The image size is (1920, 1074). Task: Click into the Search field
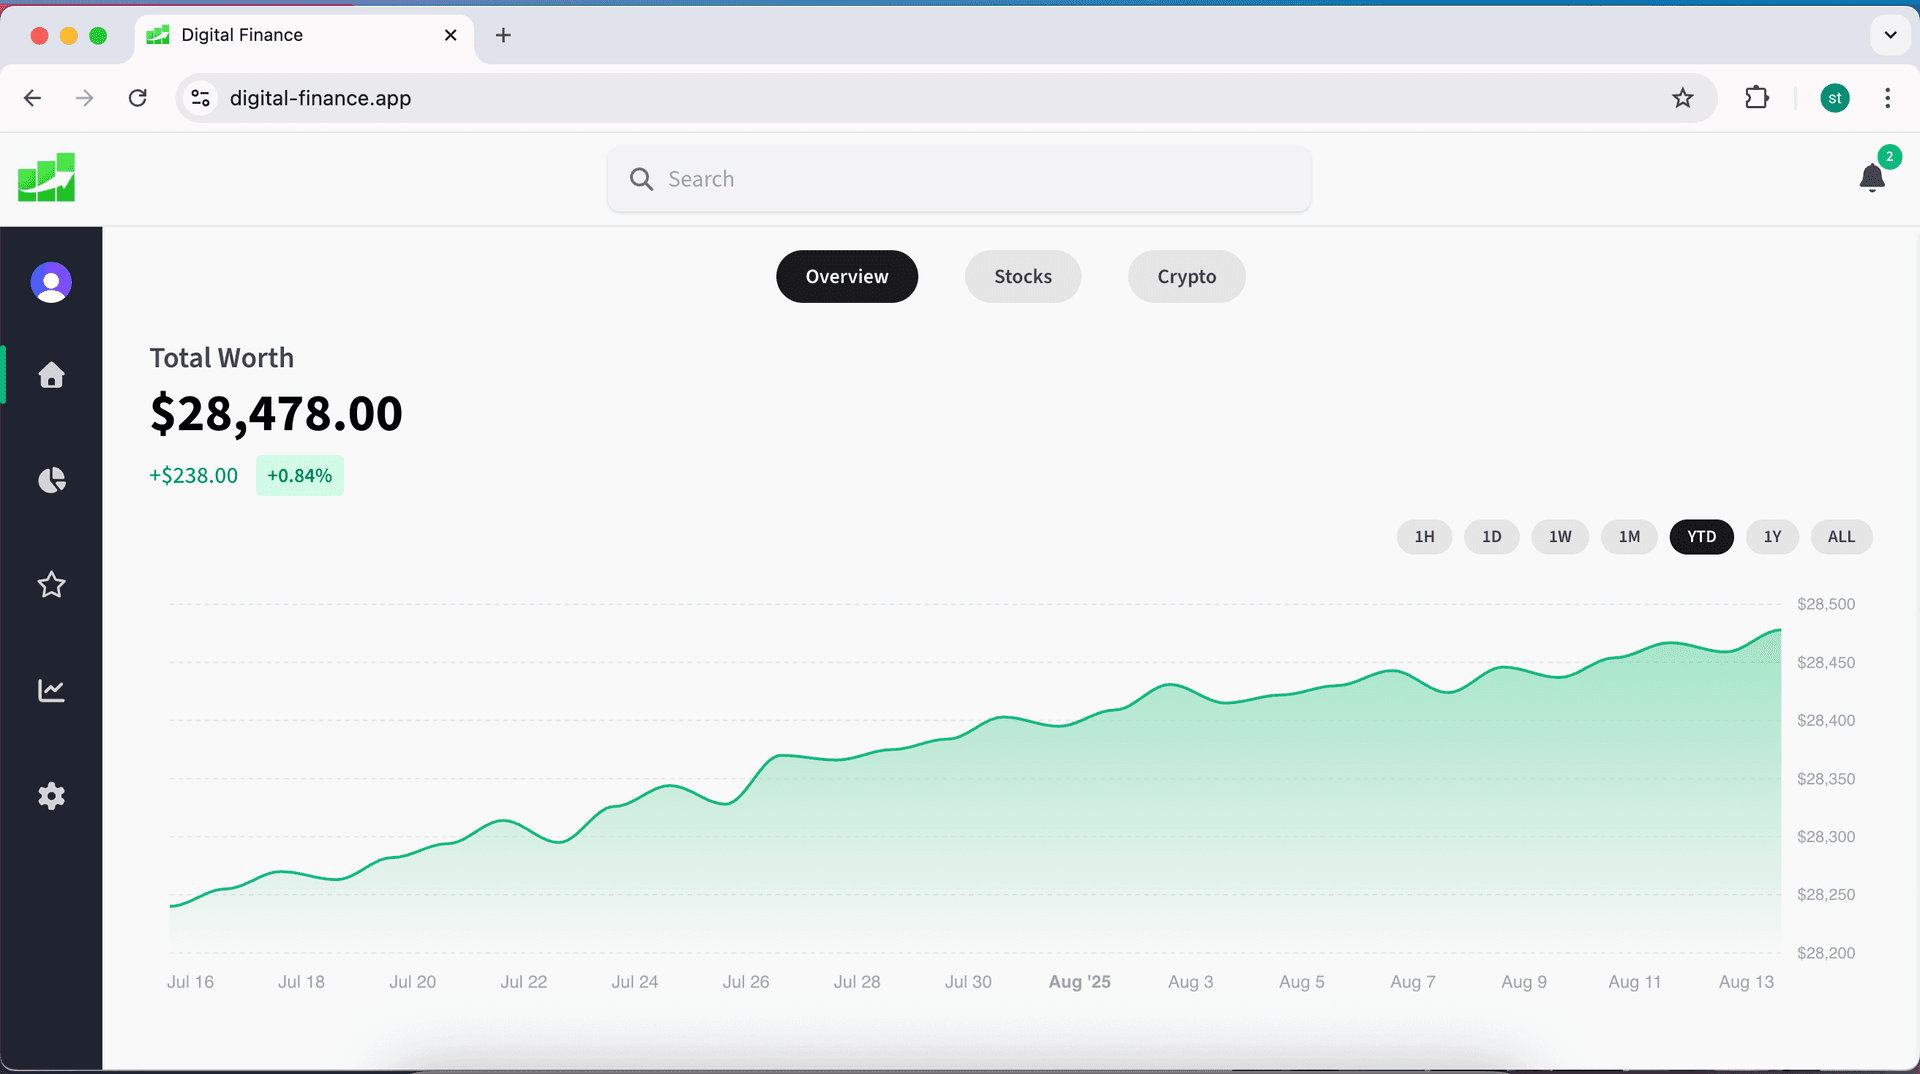pyautogui.click(x=960, y=179)
